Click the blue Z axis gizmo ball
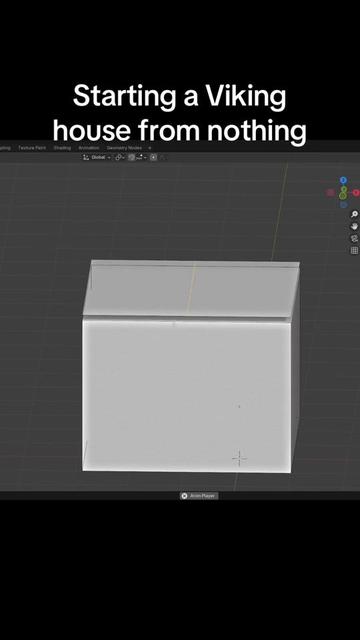 [x=343, y=180]
